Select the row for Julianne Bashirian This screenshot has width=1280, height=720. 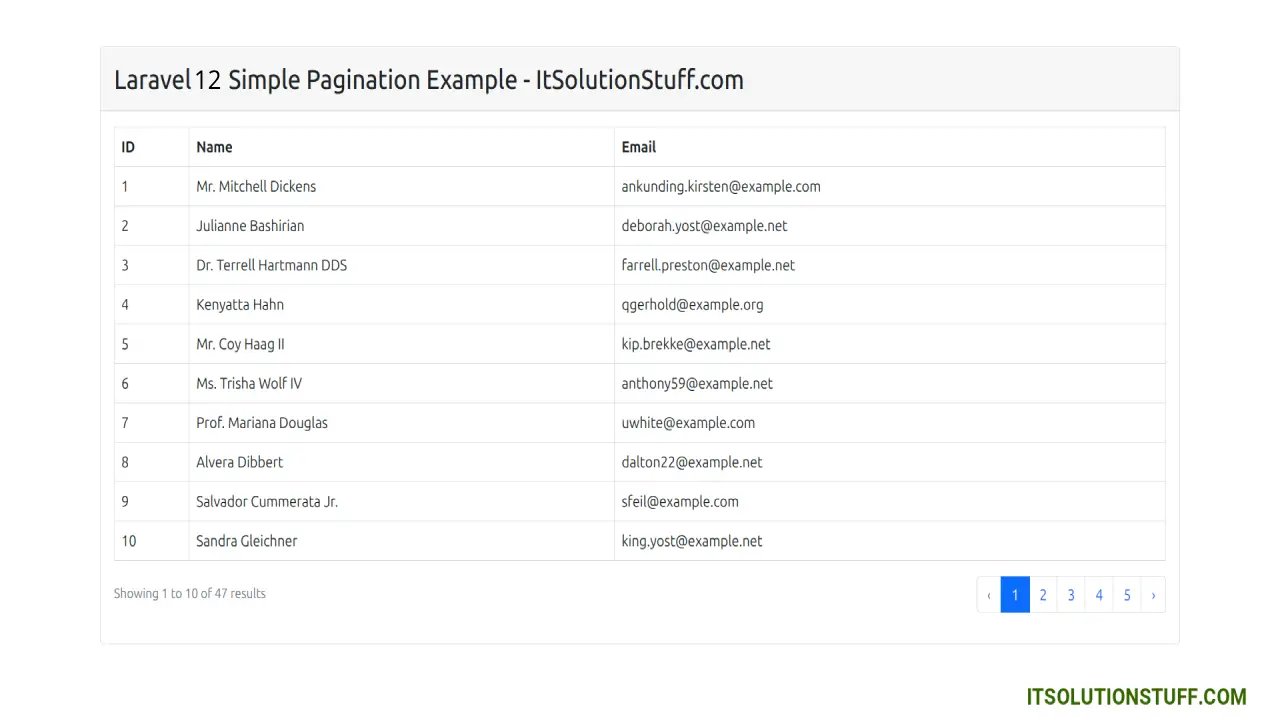[x=250, y=226]
